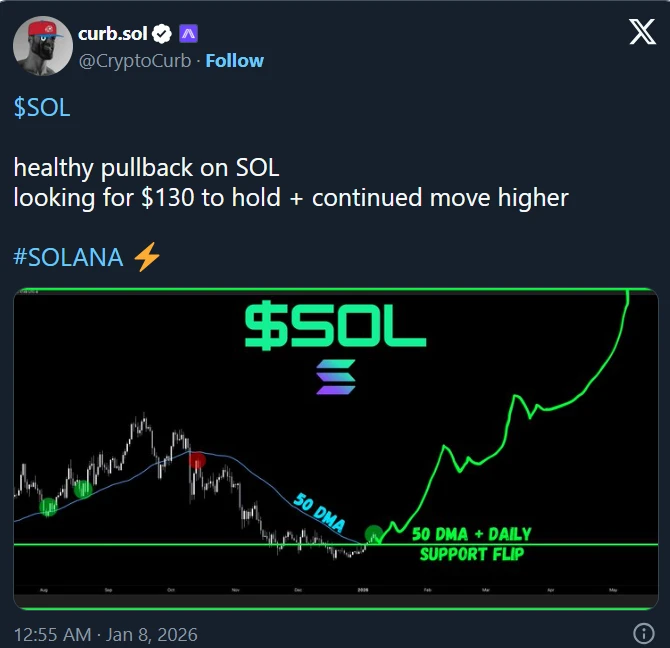Image resolution: width=670 pixels, height=648 pixels.
Task: Click the purple affiliation badge icon
Action: point(188,34)
